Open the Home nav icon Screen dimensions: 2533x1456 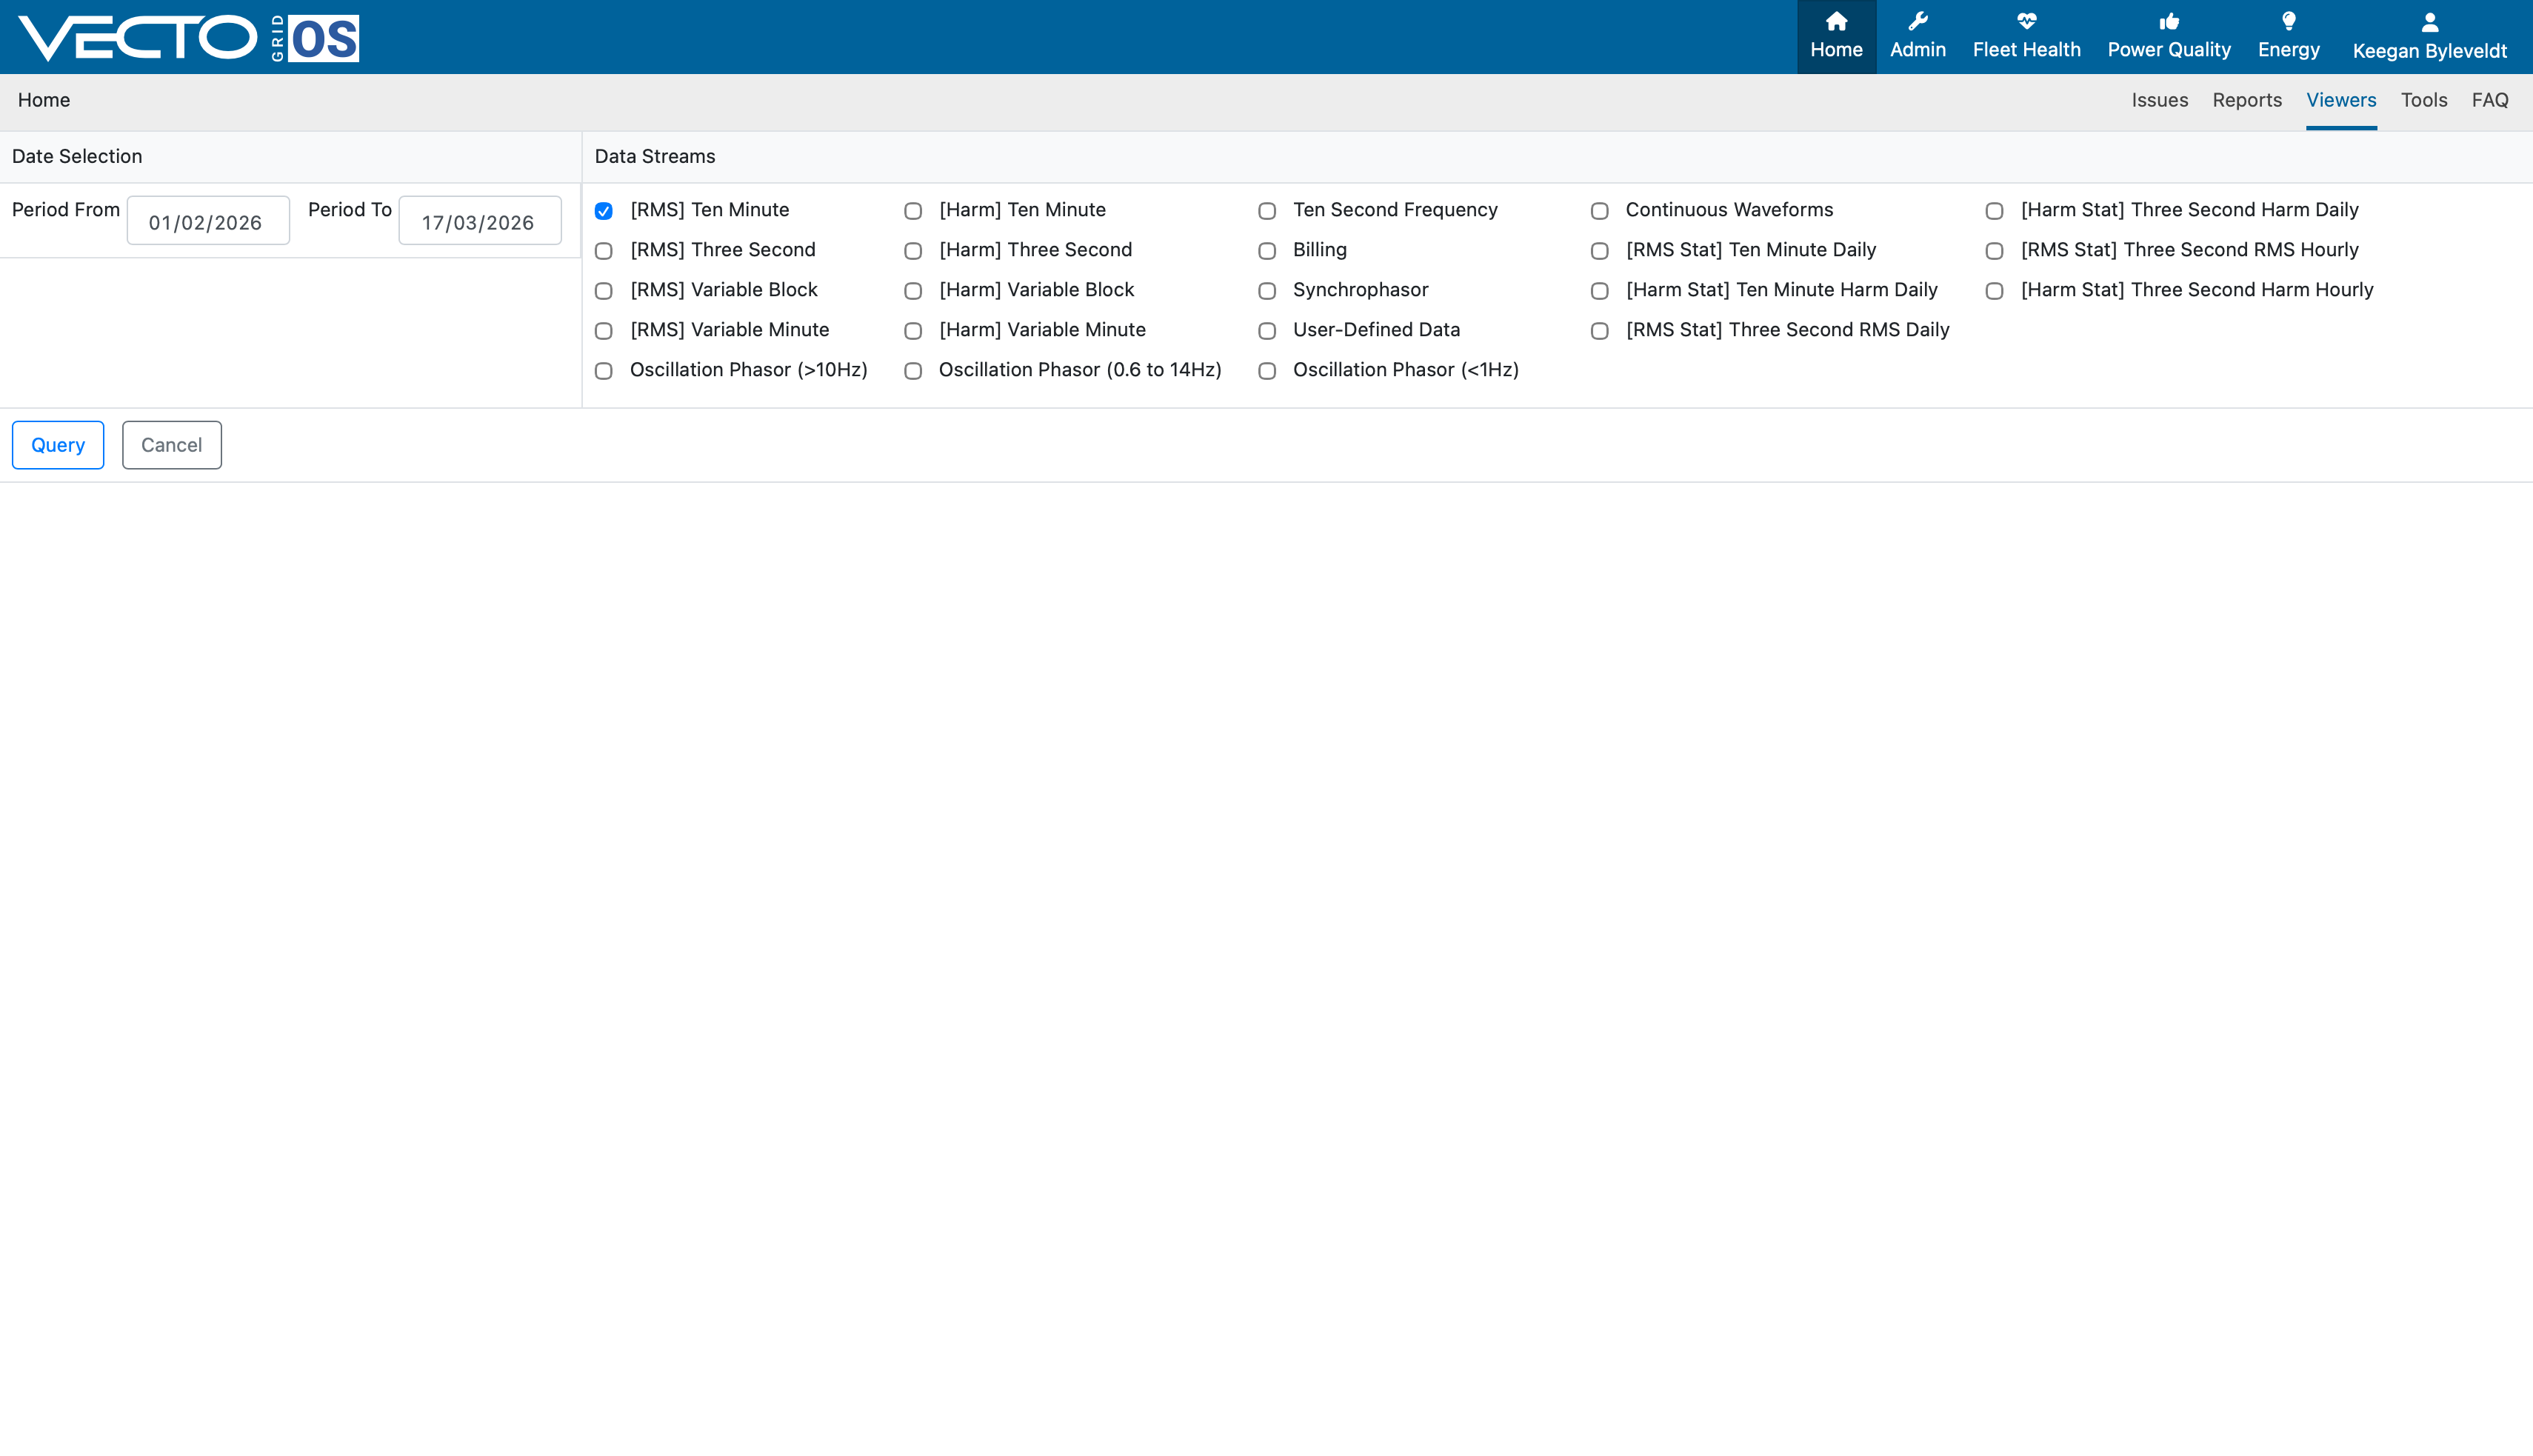tap(1836, 22)
